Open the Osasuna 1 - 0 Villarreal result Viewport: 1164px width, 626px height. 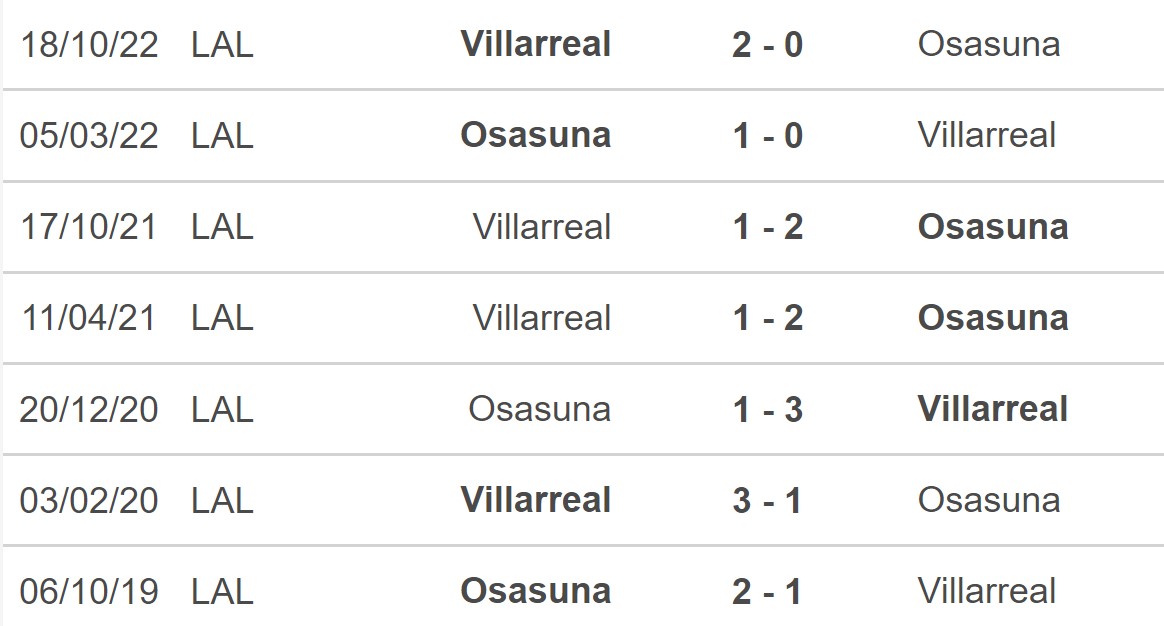coord(768,136)
